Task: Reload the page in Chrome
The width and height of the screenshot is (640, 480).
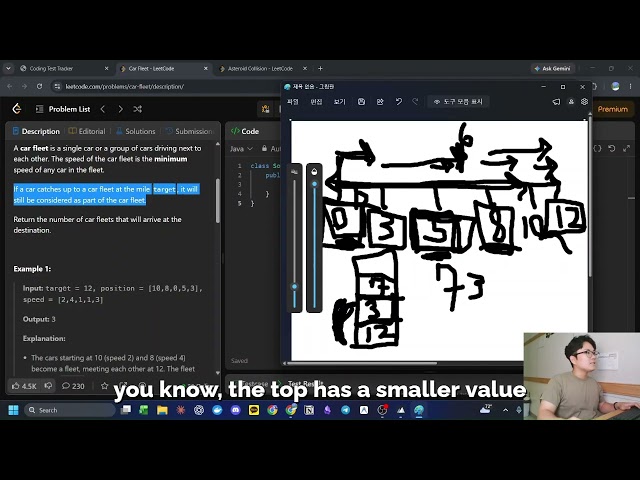Action: [x=39, y=87]
